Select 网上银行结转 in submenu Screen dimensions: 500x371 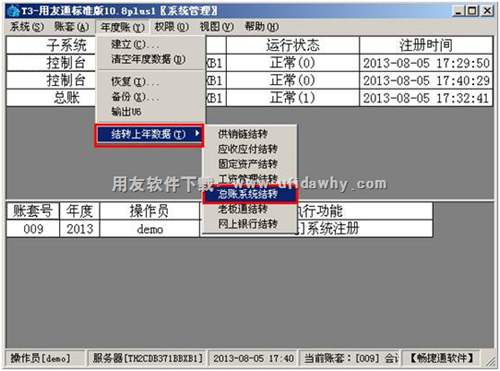point(250,224)
